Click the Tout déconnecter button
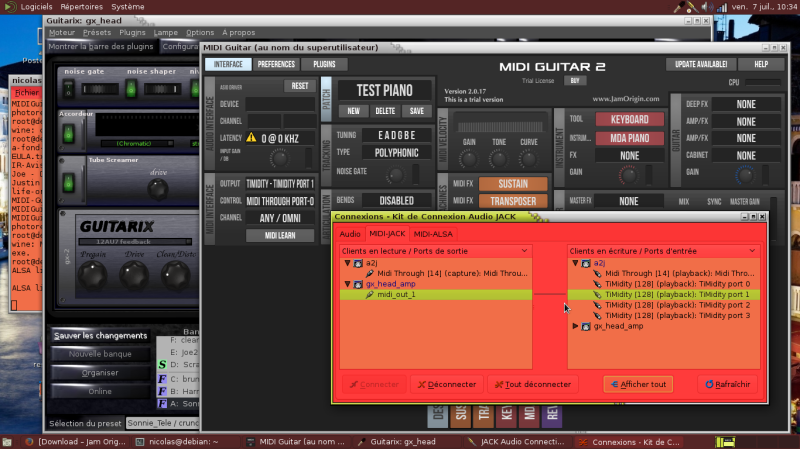 pos(533,384)
